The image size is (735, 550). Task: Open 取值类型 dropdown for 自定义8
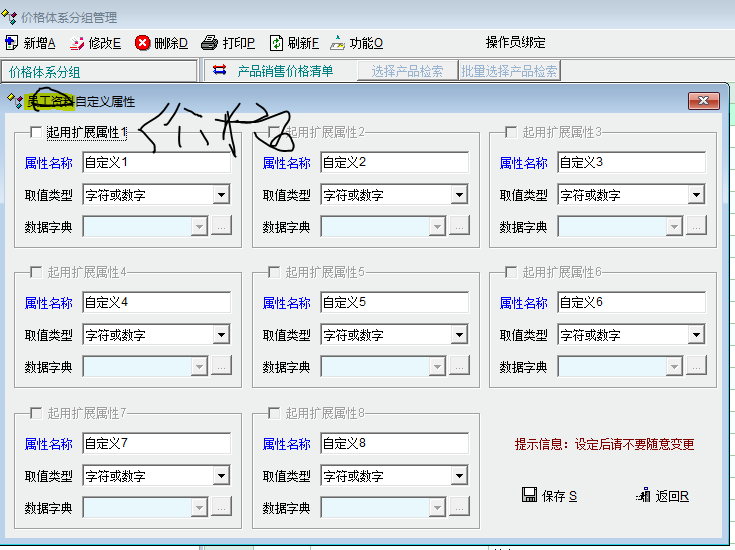tap(459, 476)
